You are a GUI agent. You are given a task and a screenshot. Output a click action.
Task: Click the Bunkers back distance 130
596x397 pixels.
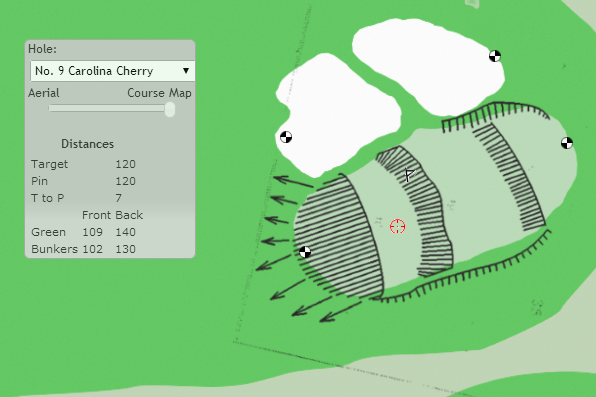125,249
